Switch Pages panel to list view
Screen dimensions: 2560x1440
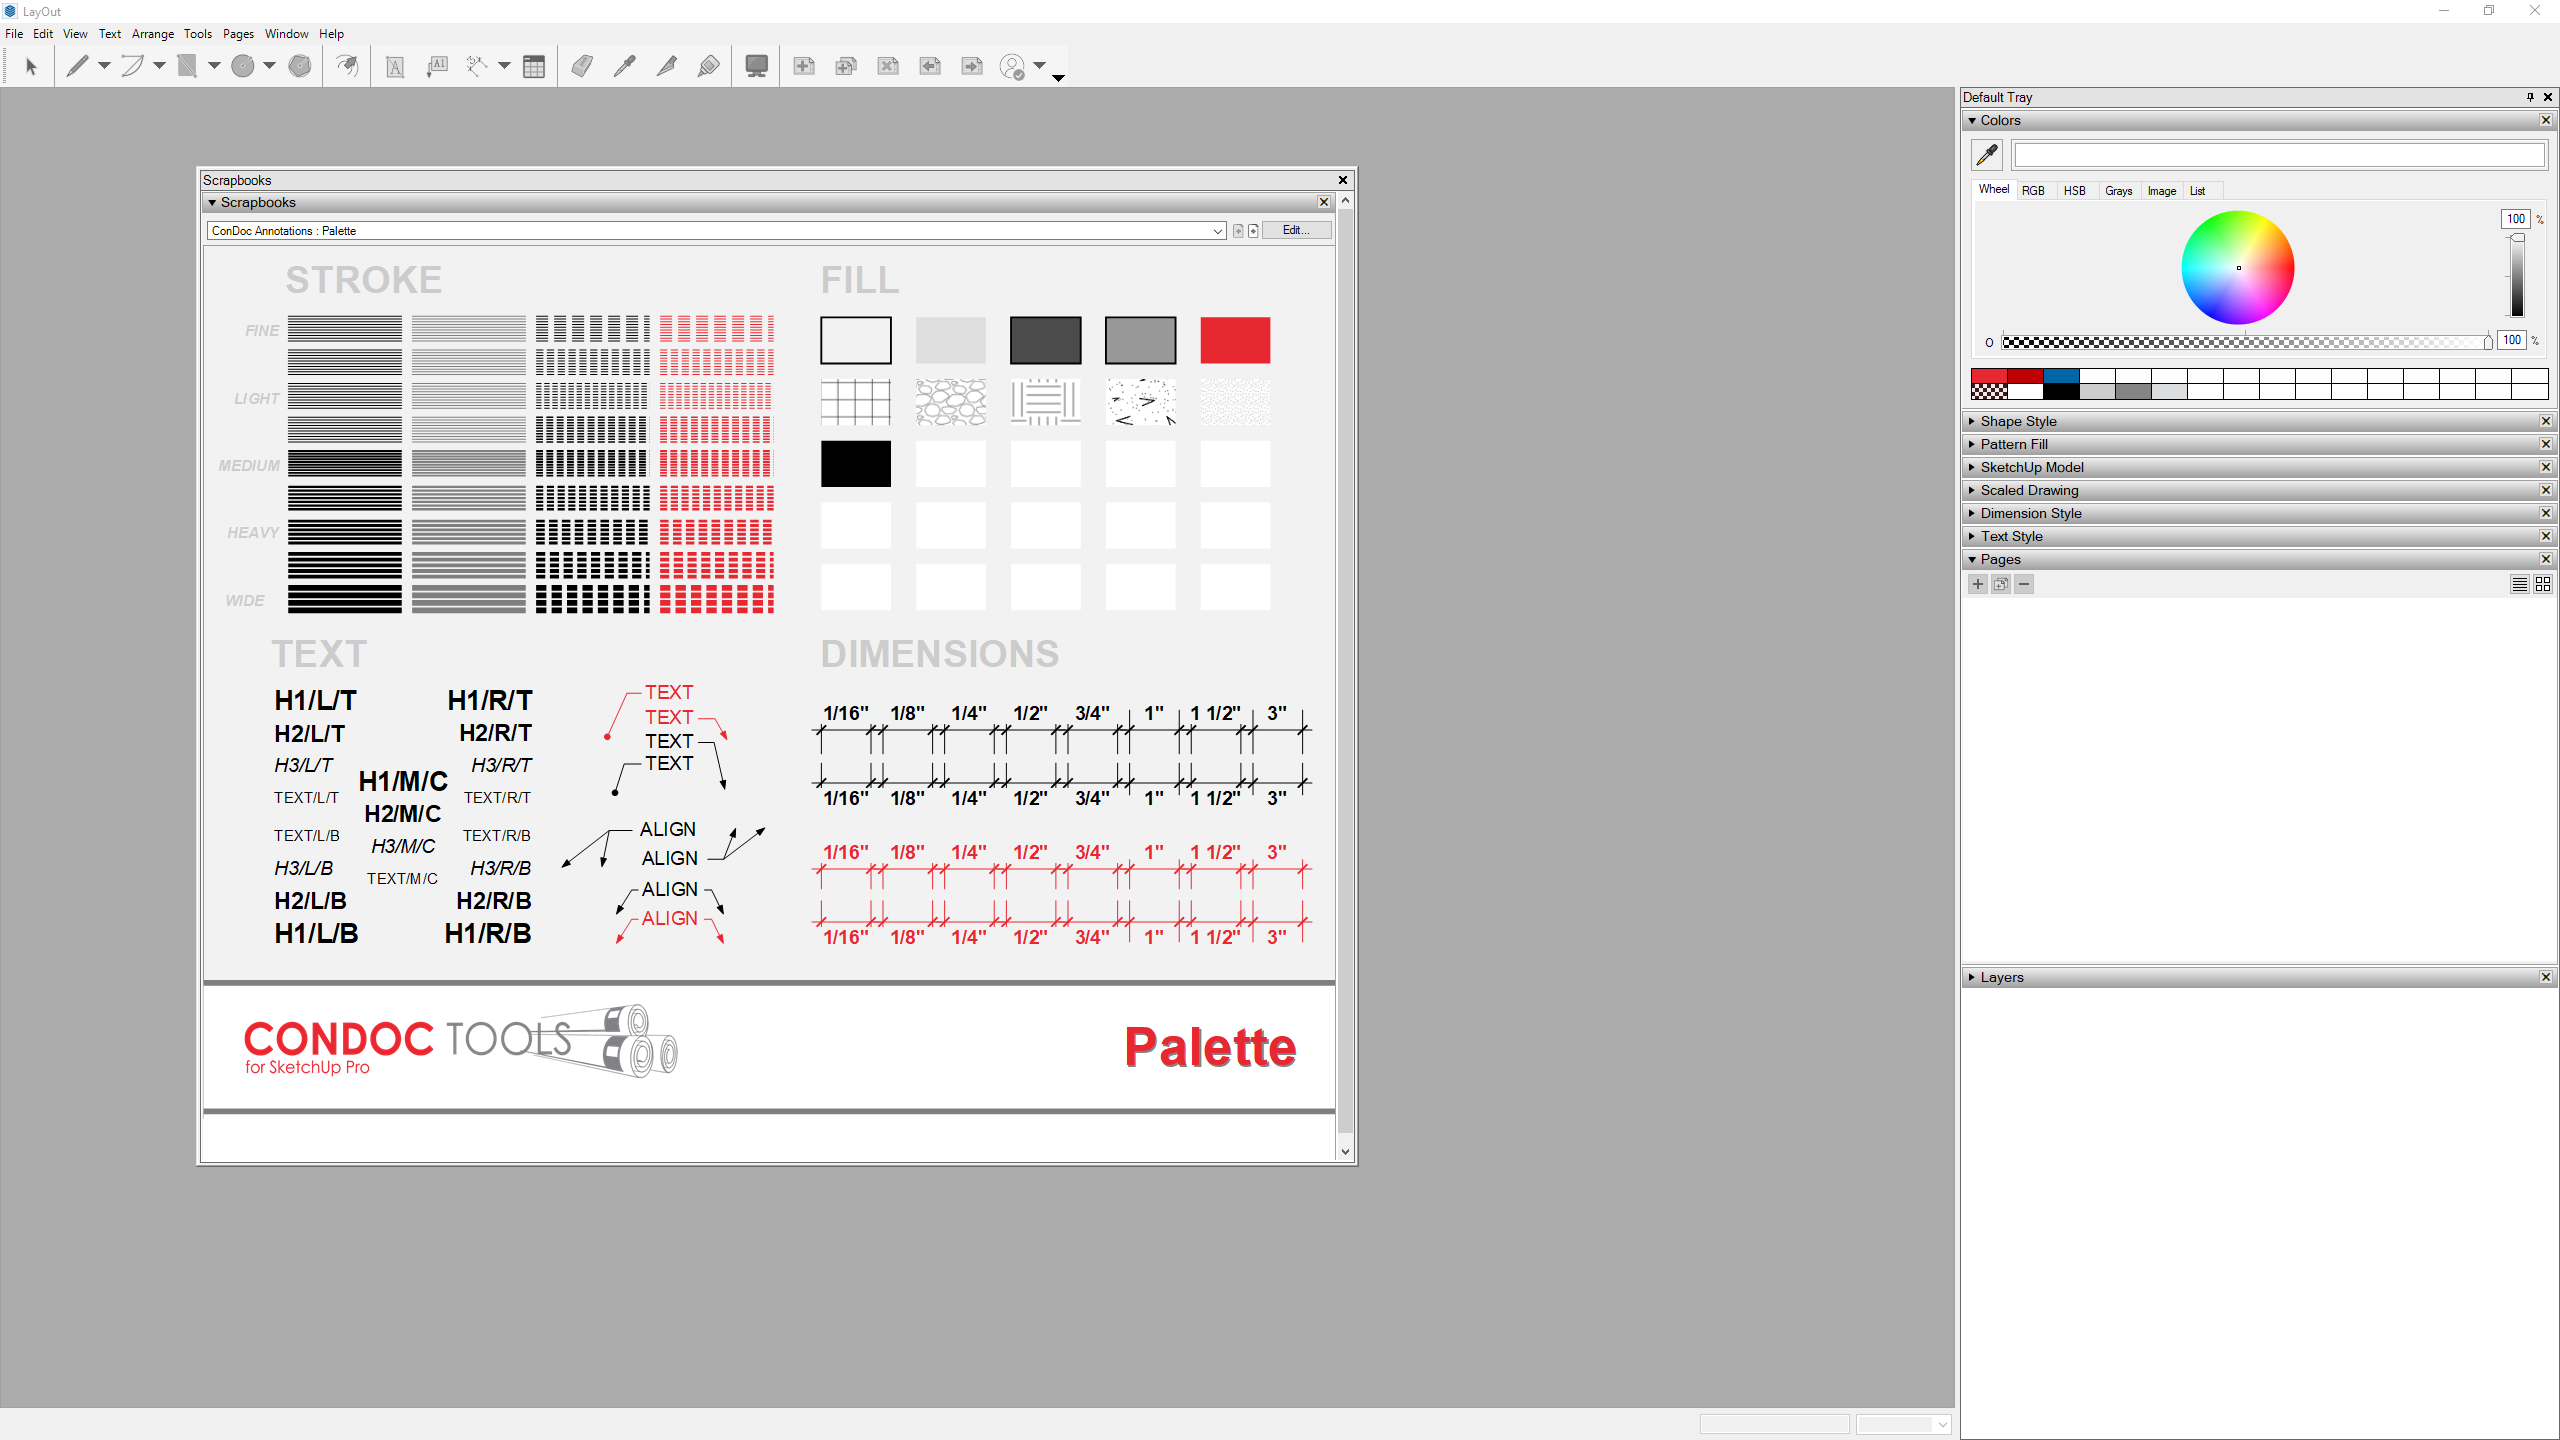2520,584
